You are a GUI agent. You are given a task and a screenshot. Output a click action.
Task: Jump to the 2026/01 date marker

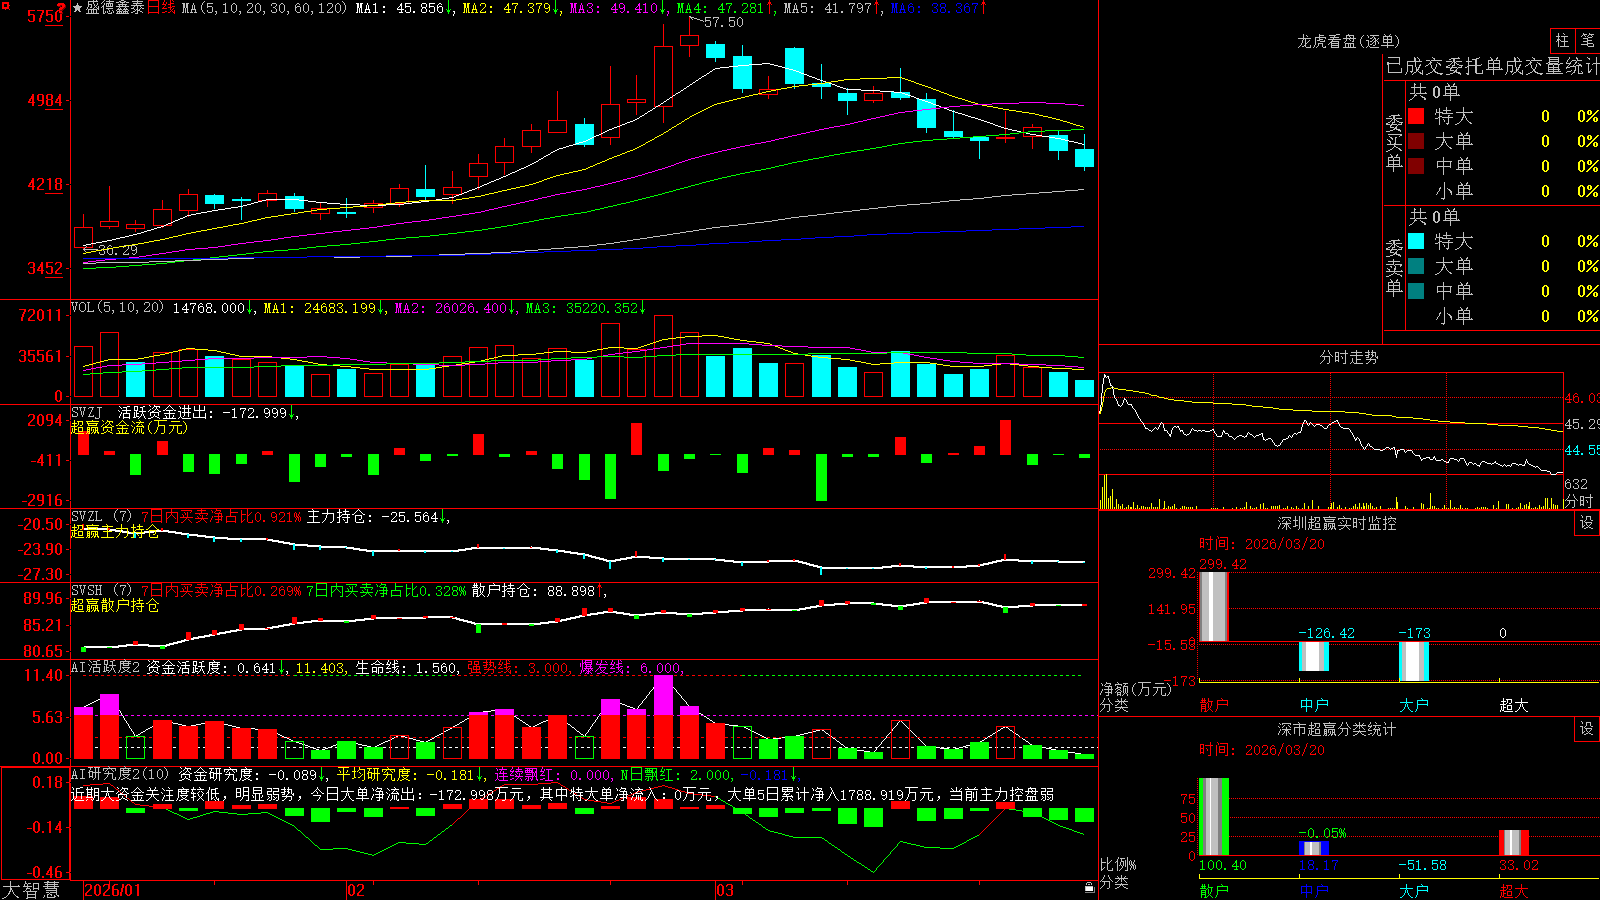click(x=113, y=890)
